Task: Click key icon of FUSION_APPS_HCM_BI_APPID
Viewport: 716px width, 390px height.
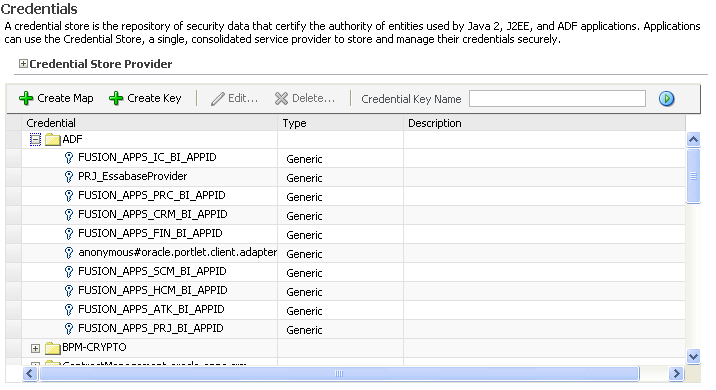Action: 69,291
